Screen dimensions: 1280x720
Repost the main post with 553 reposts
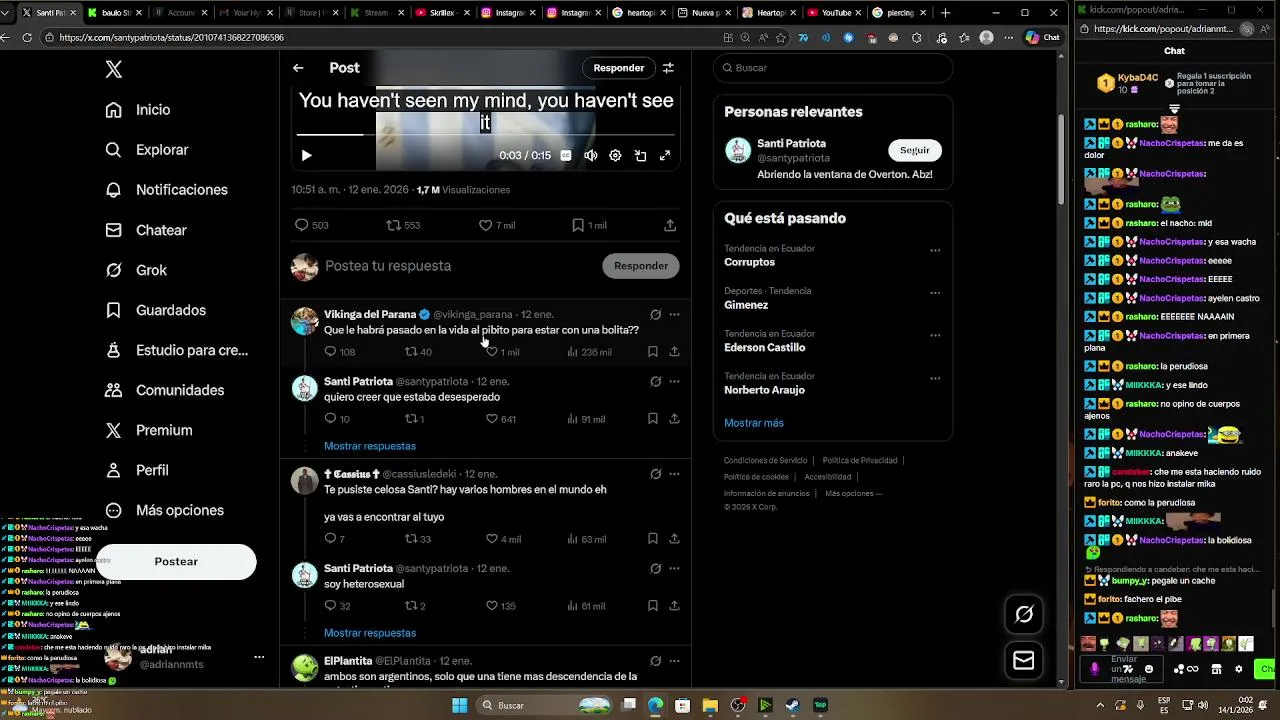[x=403, y=225]
